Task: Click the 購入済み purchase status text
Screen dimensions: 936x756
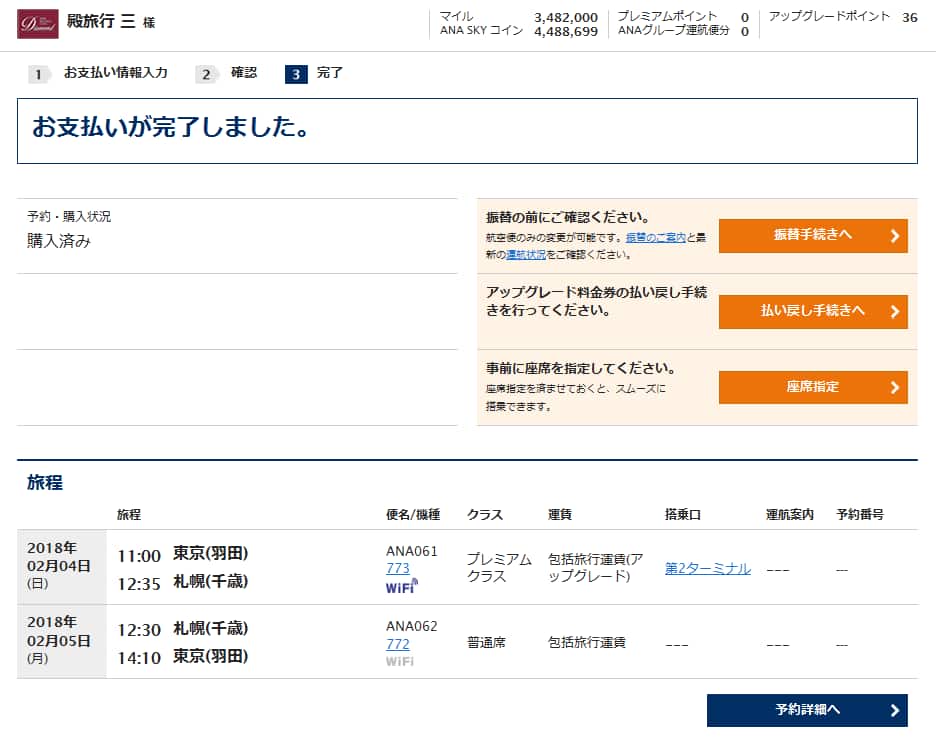Action: pyautogui.click(x=59, y=241)
